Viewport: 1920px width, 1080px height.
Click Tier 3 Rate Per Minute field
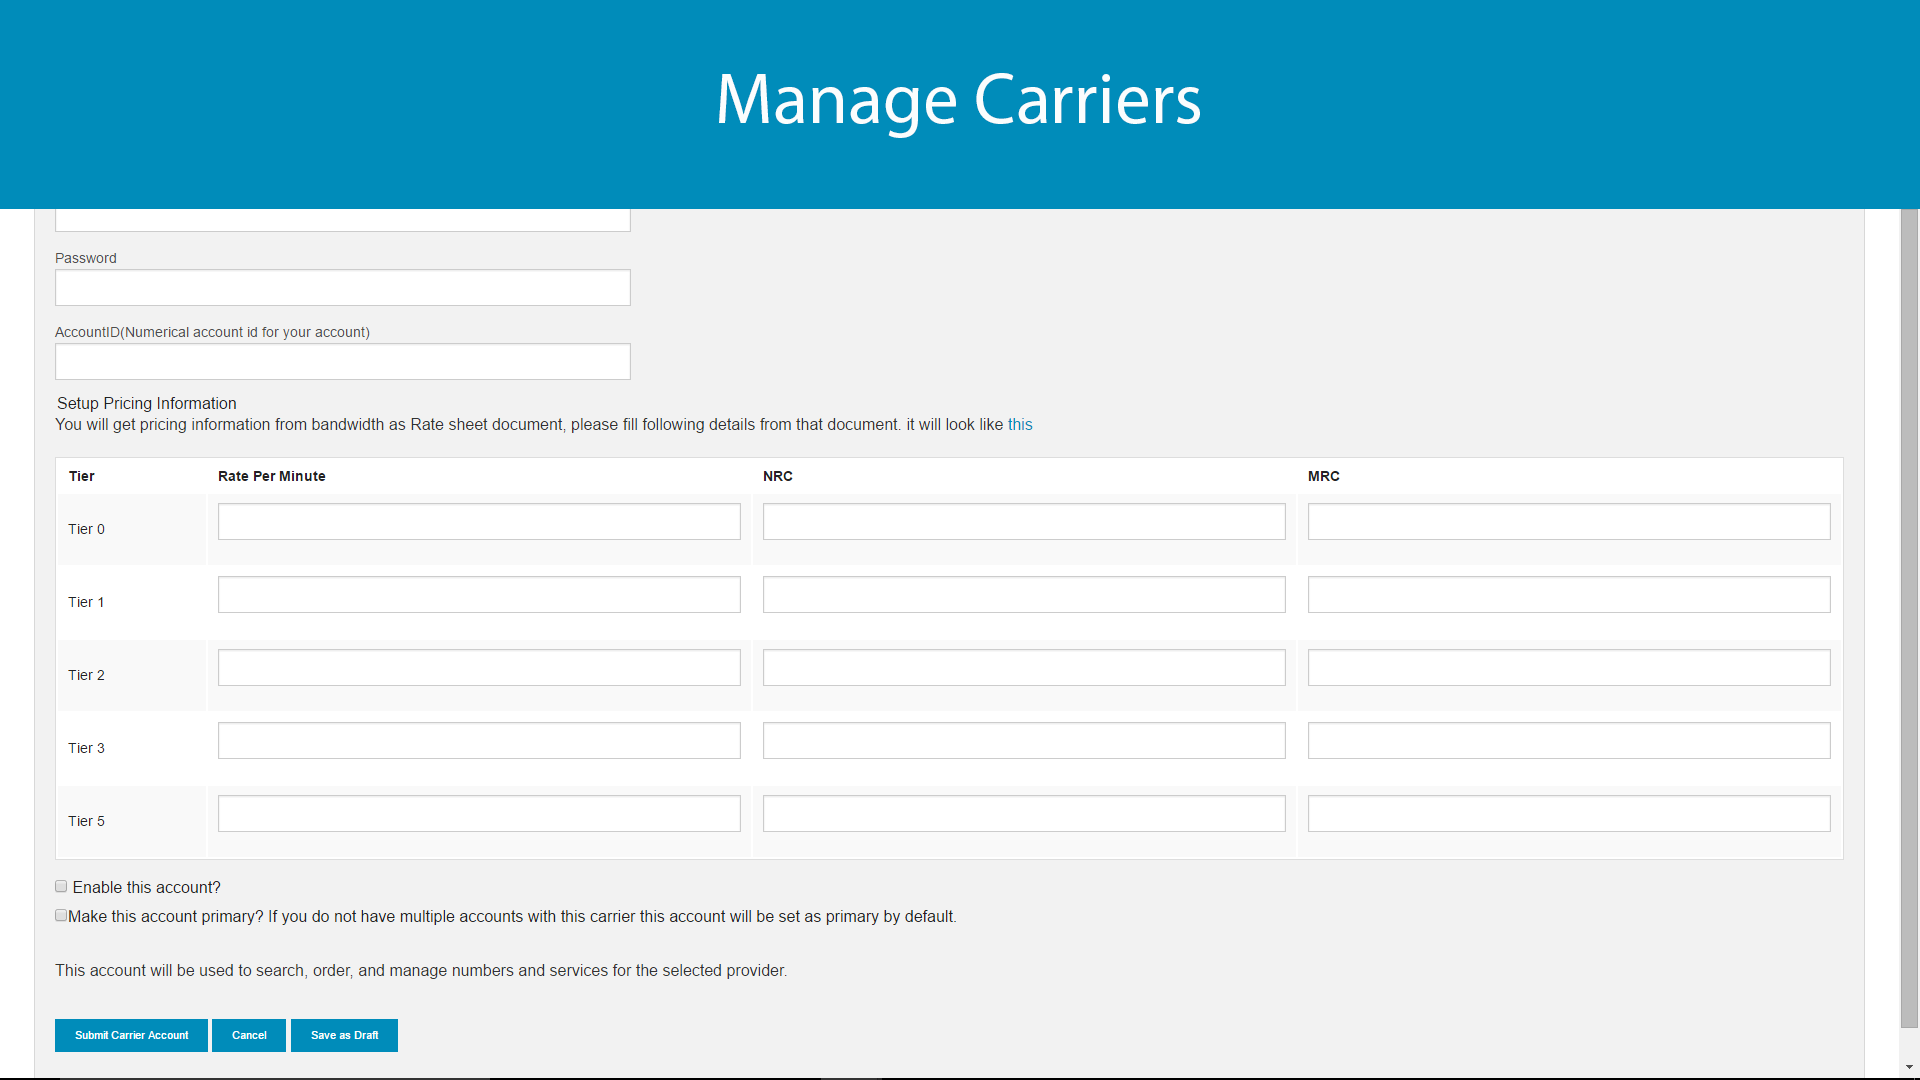(x=479, y=741)
